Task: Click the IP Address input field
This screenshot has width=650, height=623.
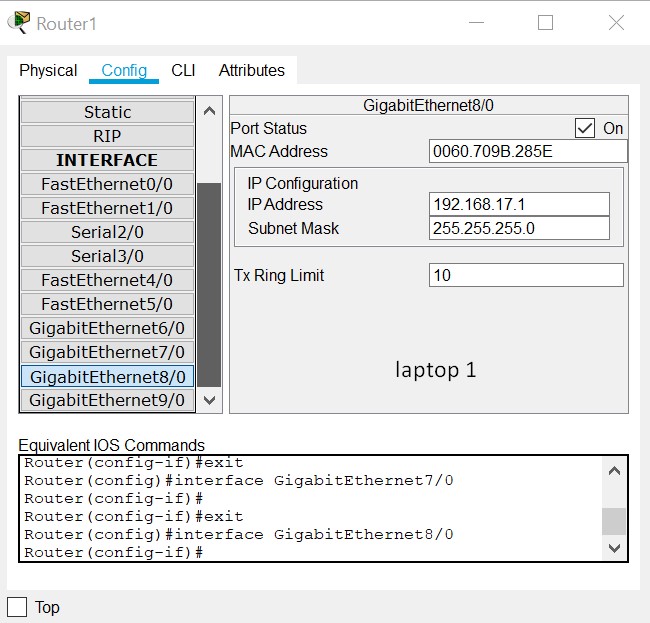Action: click(519, 204)
